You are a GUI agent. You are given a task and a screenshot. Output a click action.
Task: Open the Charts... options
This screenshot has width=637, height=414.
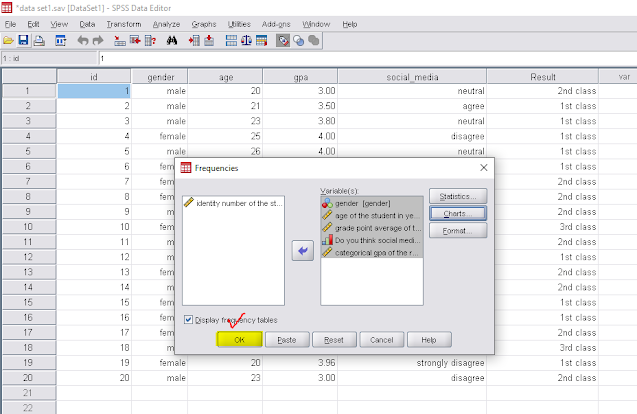(x=458, y=214)
